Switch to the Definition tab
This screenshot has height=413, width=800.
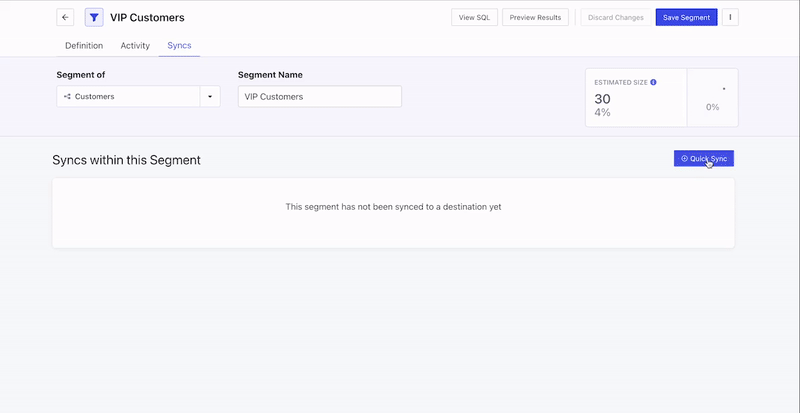[84, 46]
